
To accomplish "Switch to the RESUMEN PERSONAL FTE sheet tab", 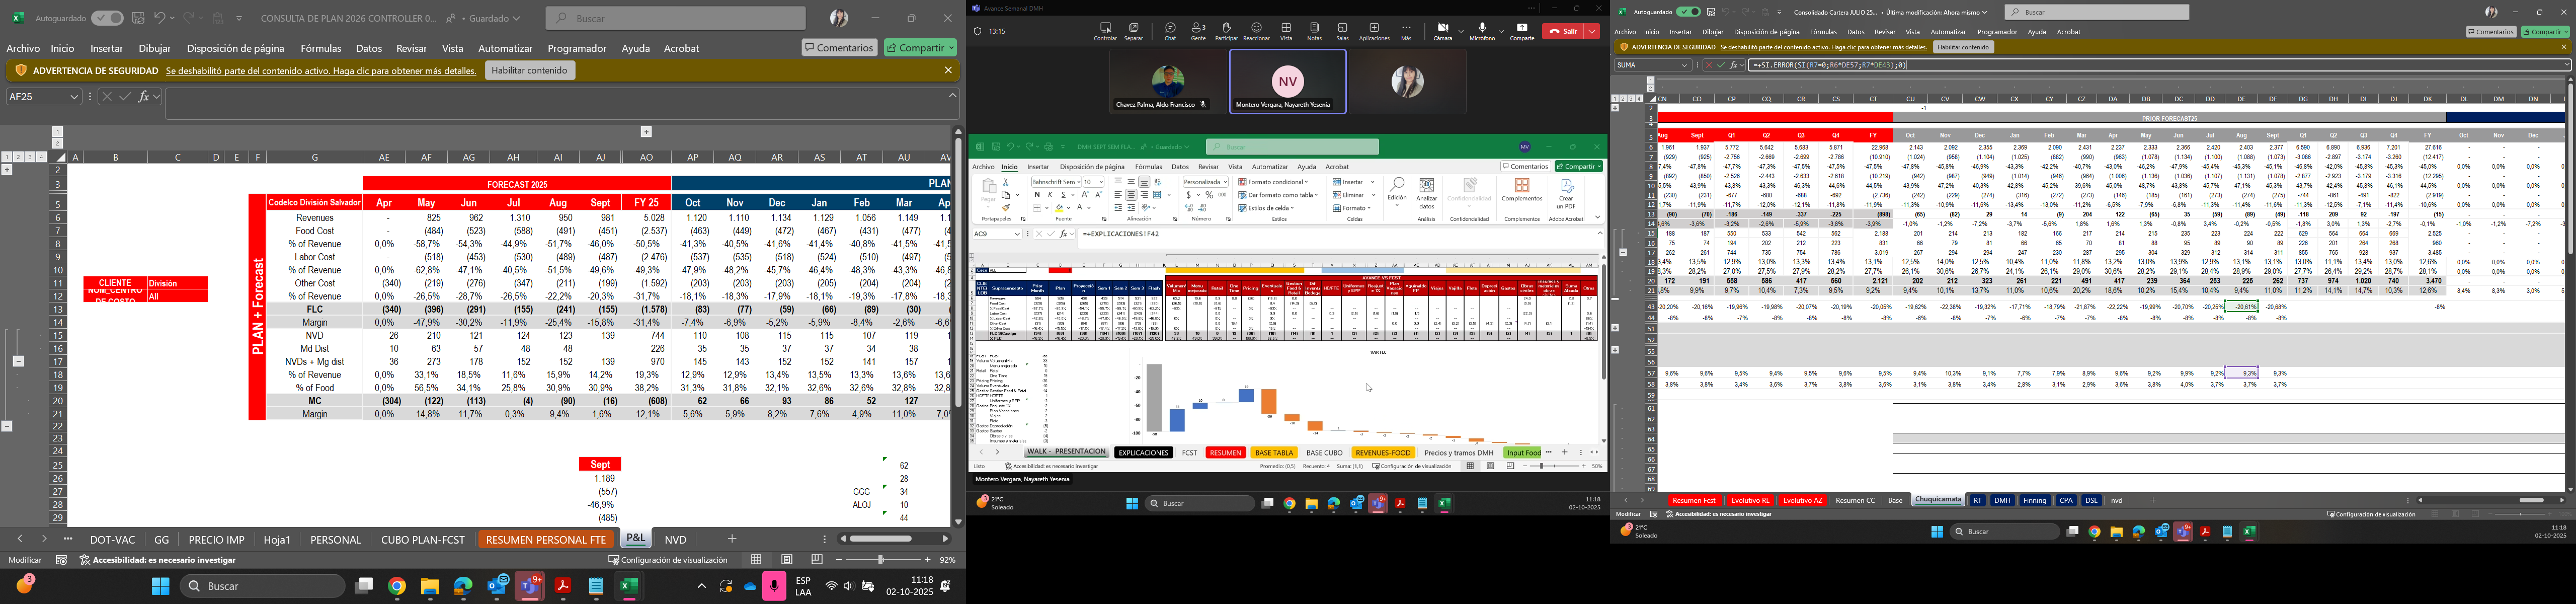I will pyautogui.click(x=545, y=539).
